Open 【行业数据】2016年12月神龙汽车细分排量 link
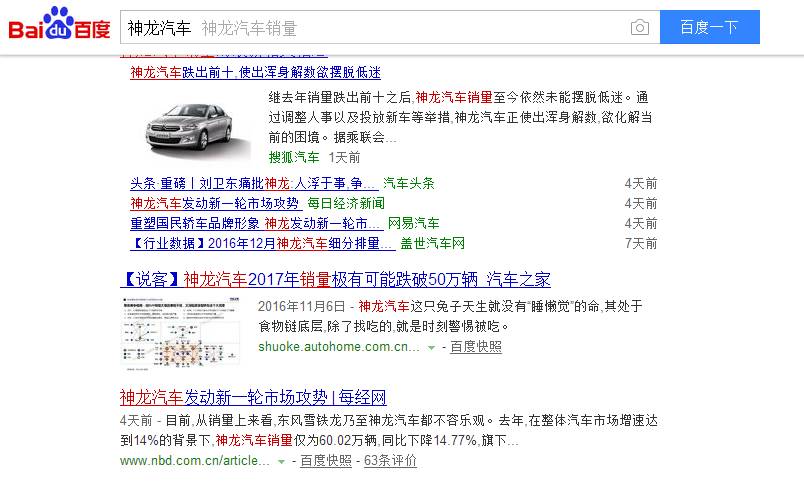Screen dimensions: 804x481 click(x=263, y=243)
